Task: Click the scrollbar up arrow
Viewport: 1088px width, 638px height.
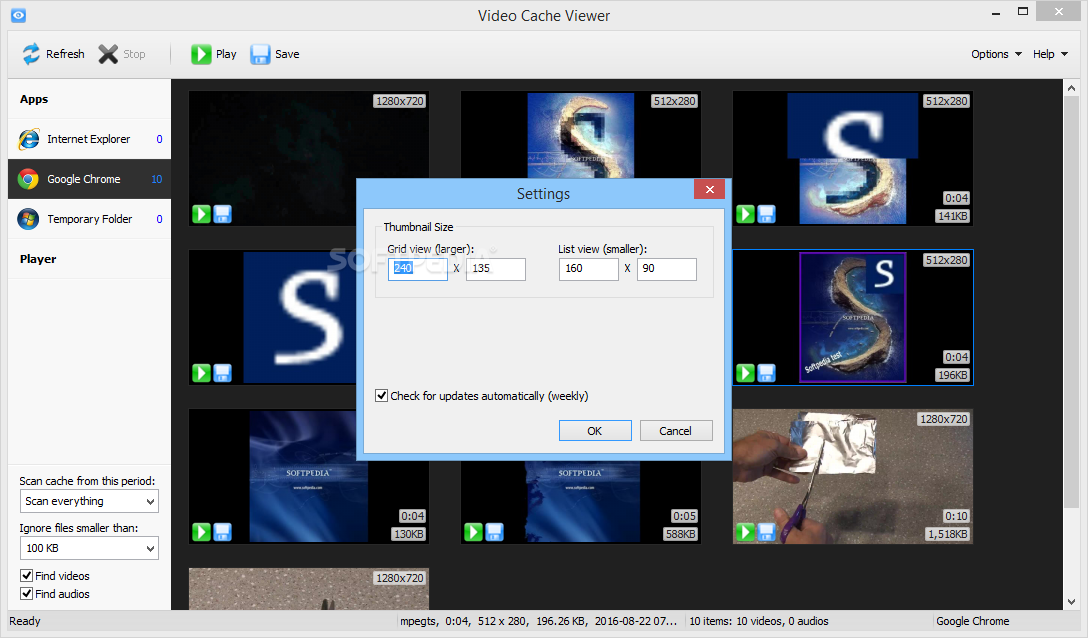Action: [x=1071, y=89]
